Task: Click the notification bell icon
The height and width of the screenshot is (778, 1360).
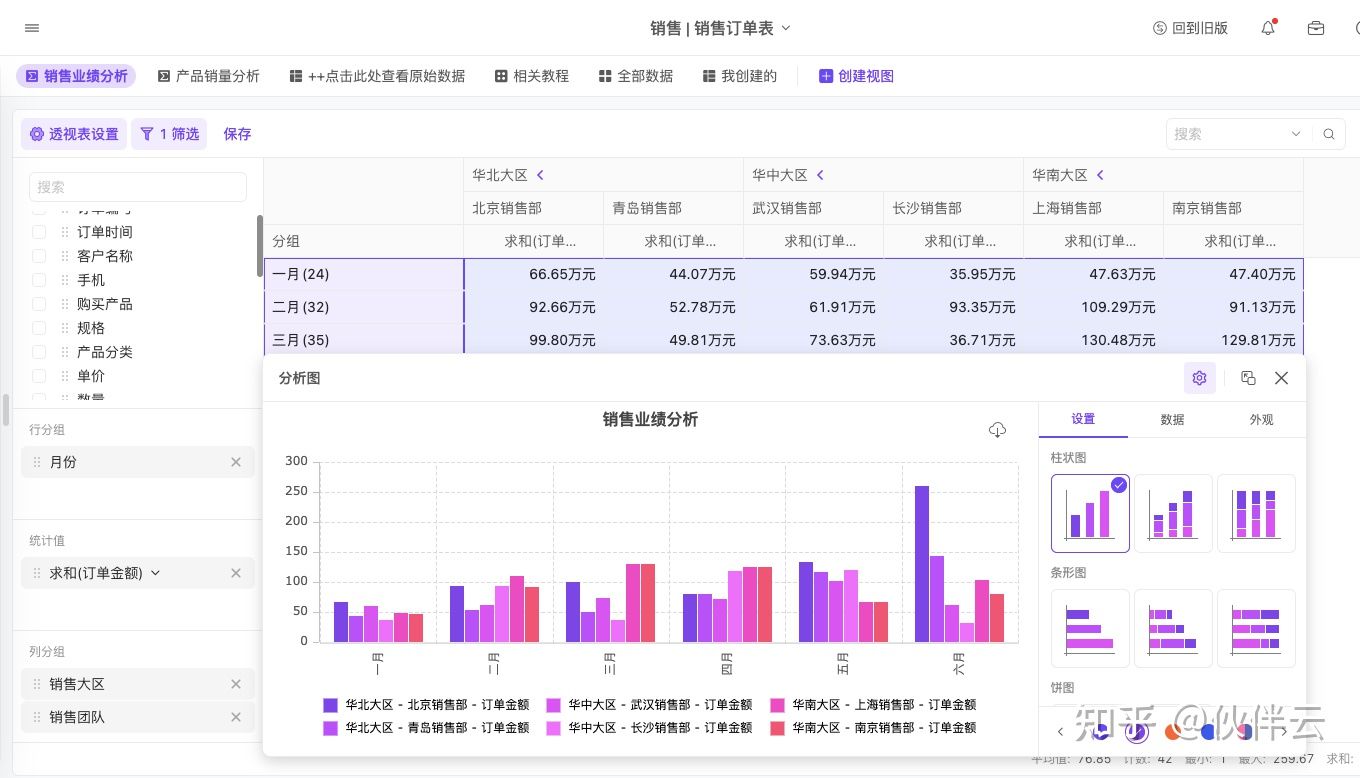Action: [1268, 28]
